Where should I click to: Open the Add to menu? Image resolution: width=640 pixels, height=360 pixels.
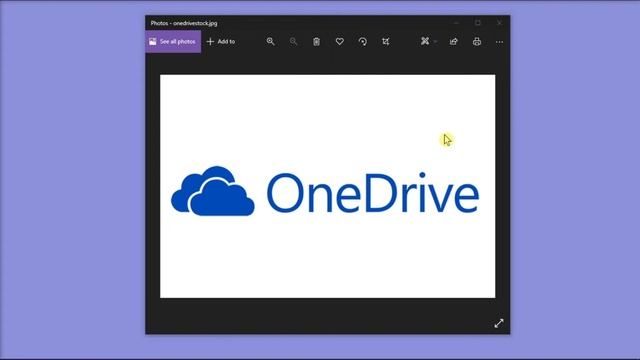(x=221, y=42)
